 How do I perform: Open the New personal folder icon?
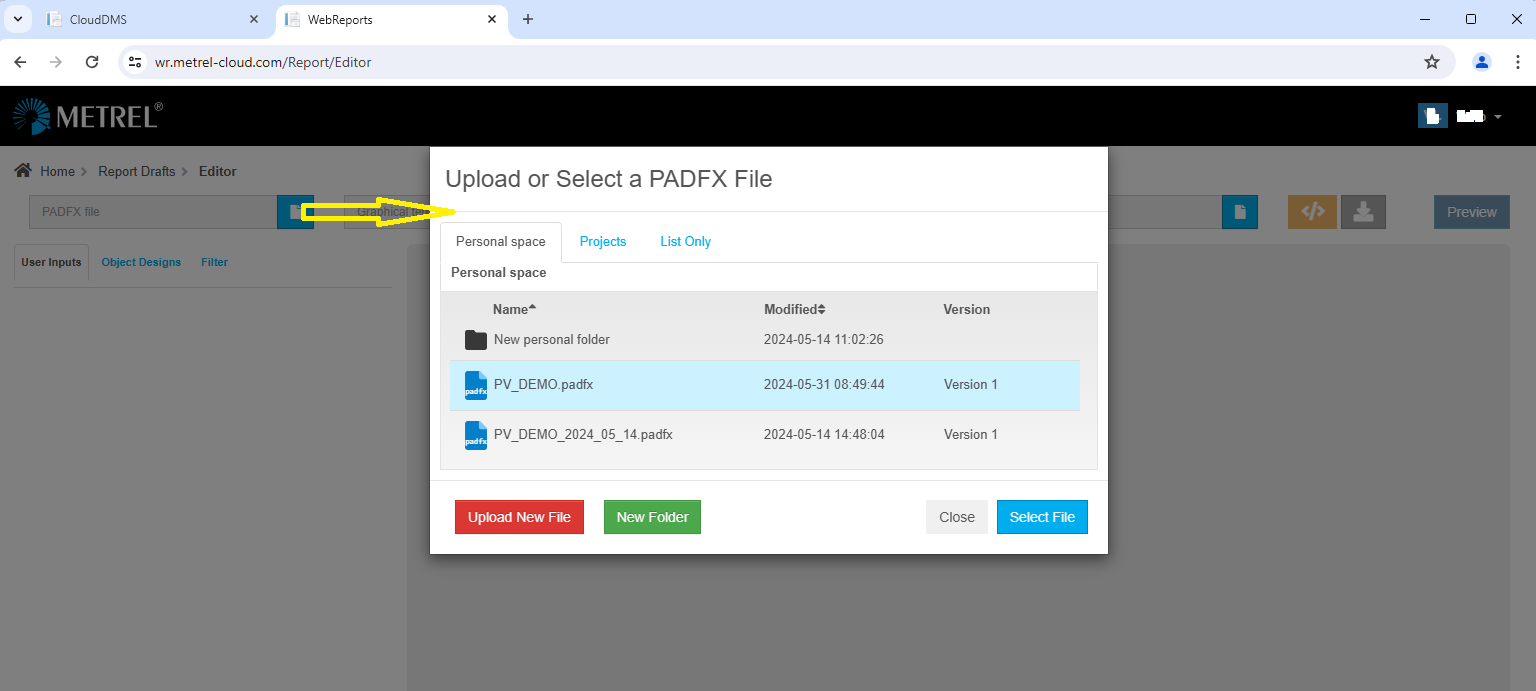[x=476, y=340]
